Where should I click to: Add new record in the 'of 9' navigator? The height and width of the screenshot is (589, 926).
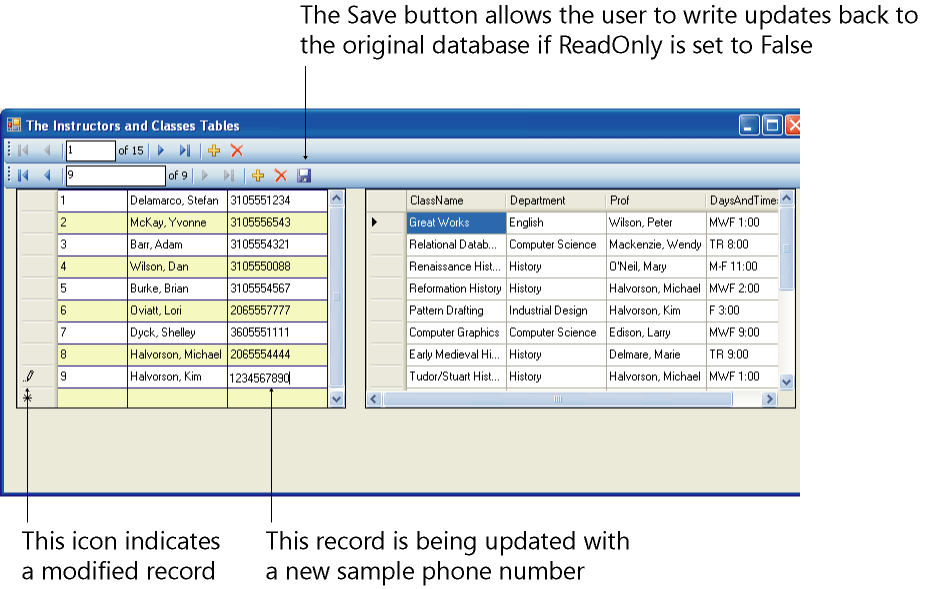click(257, 176)
